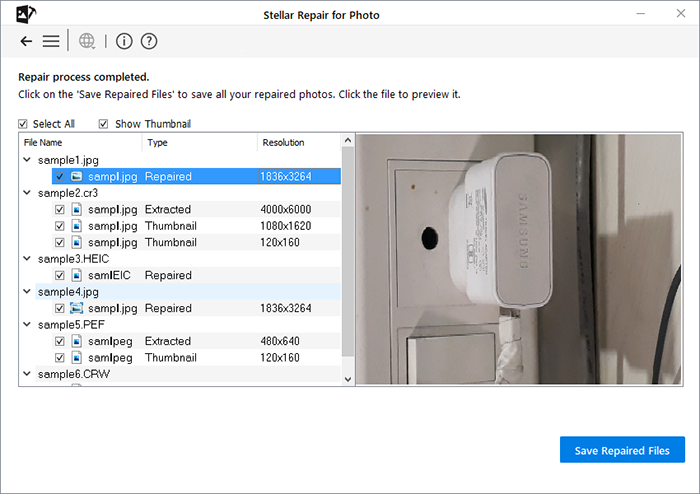Uncheck the samlEIC Repaired checkbox
Screen dimensions: 700x494
click(x=59, y=275)
